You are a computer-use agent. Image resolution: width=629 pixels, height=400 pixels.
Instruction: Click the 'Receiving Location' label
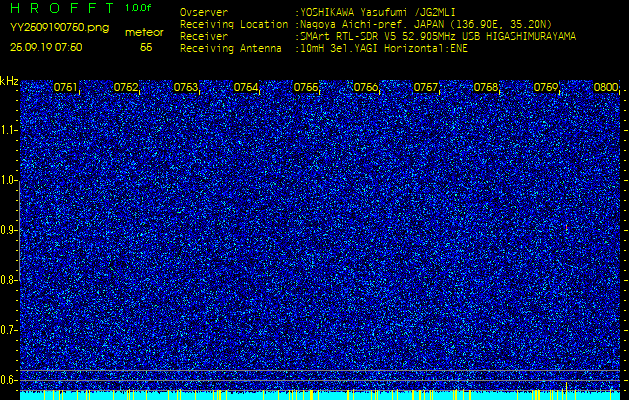point(234,24)
